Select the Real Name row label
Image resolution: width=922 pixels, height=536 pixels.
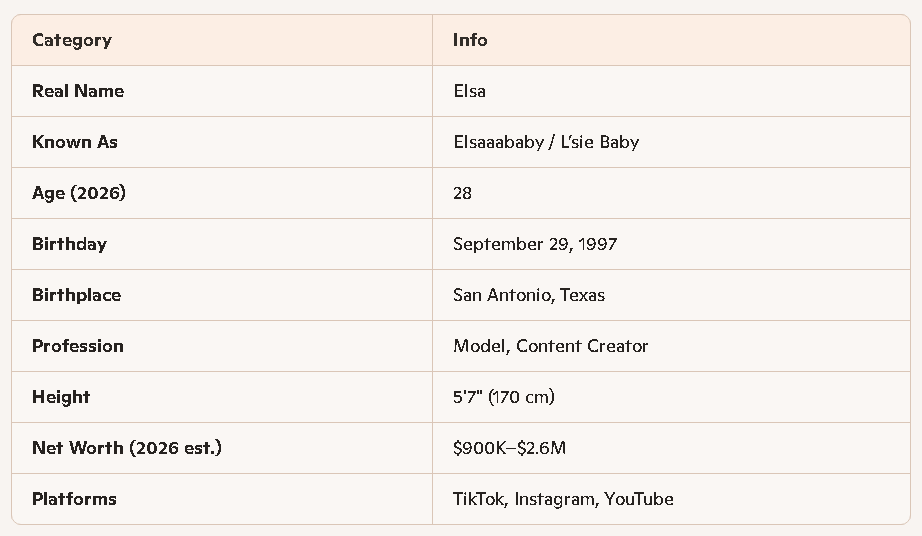point(78,91)
